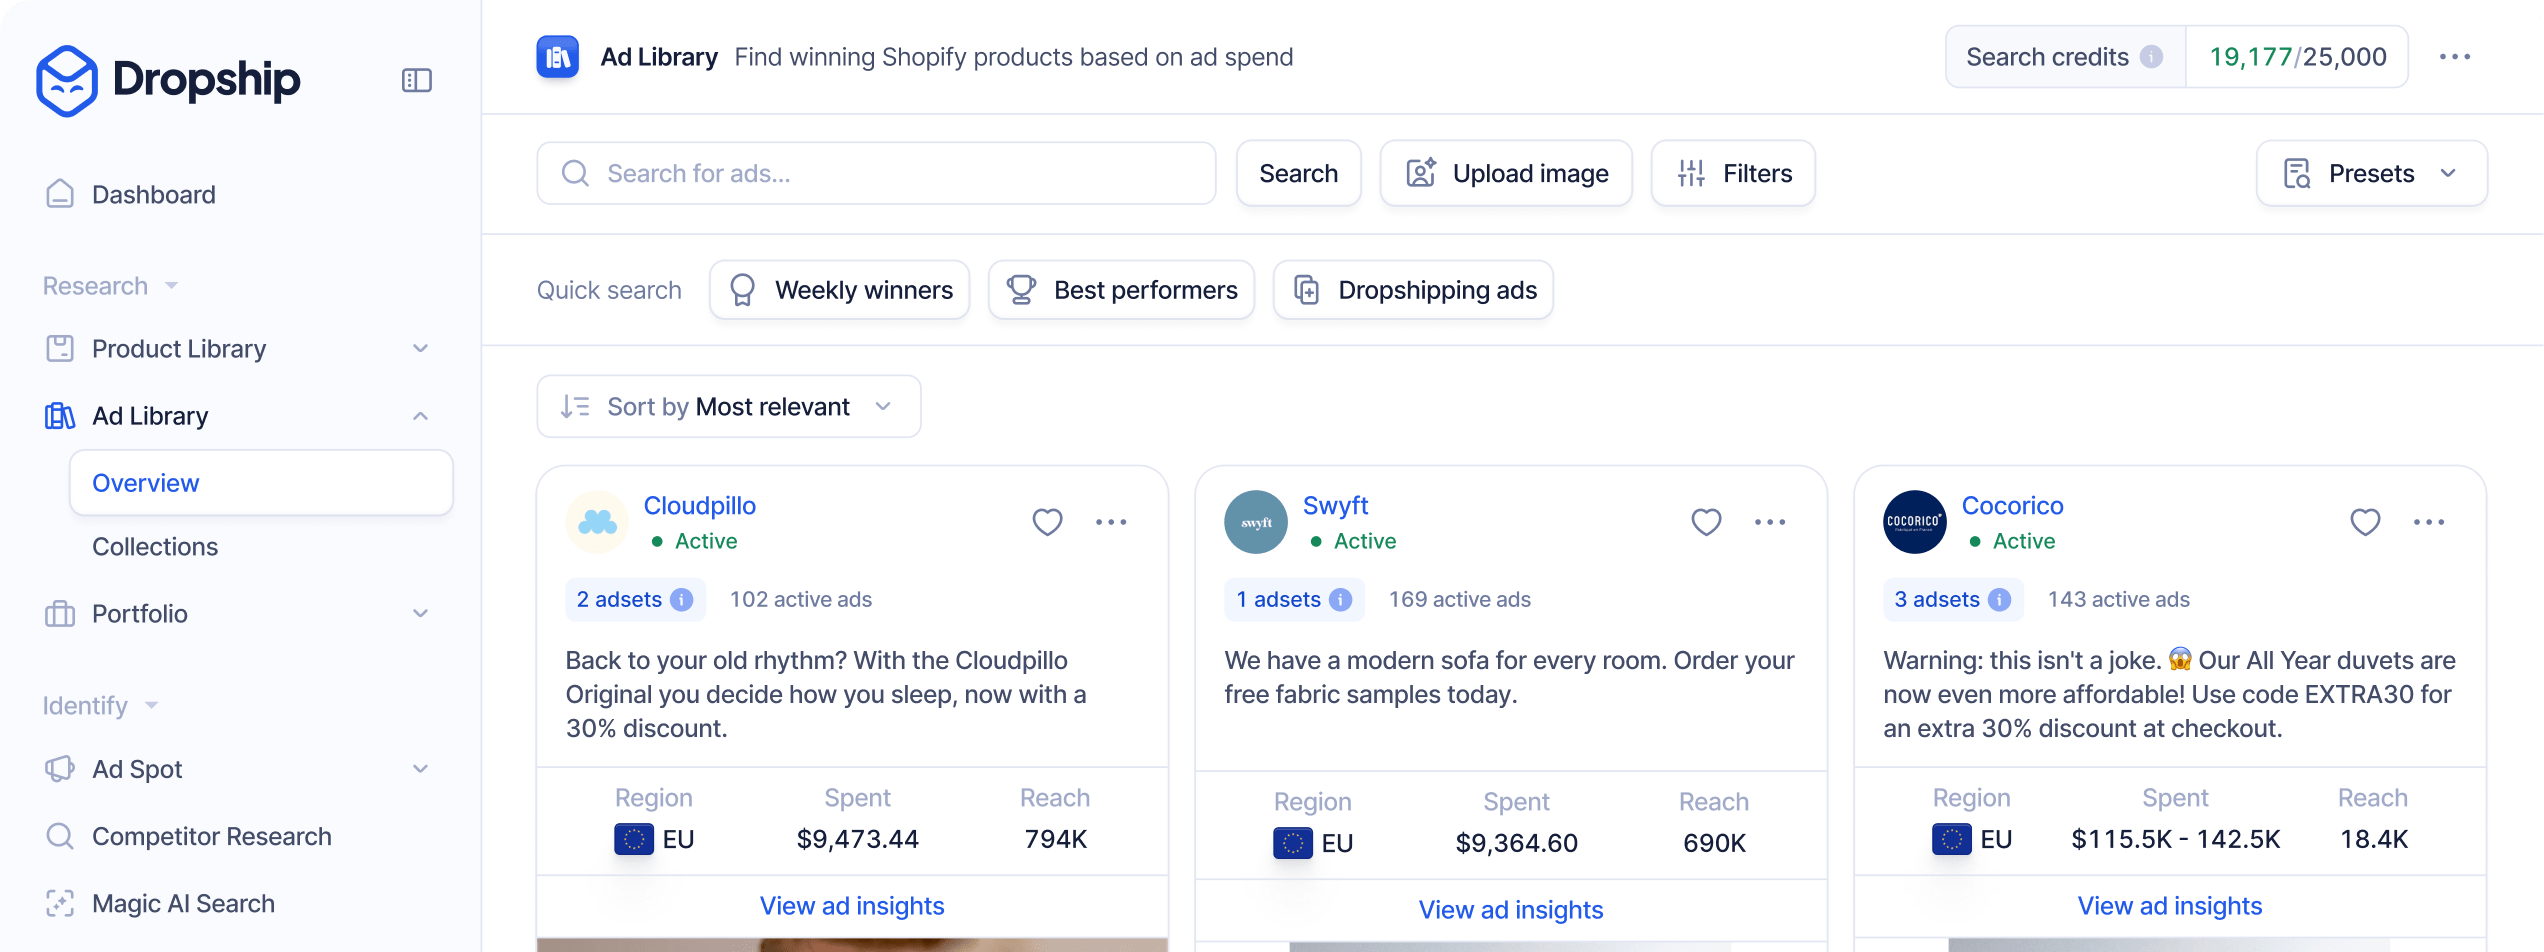Open Dashboard from the sidebar

tap(153, 194)
